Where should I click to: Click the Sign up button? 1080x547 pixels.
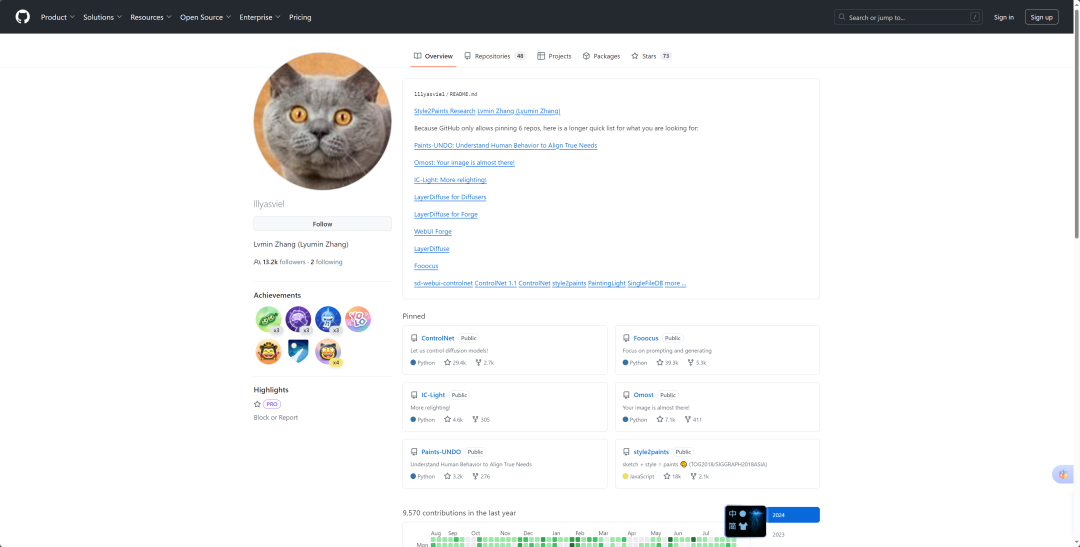pyautogui.click(x=1041, y=17)
